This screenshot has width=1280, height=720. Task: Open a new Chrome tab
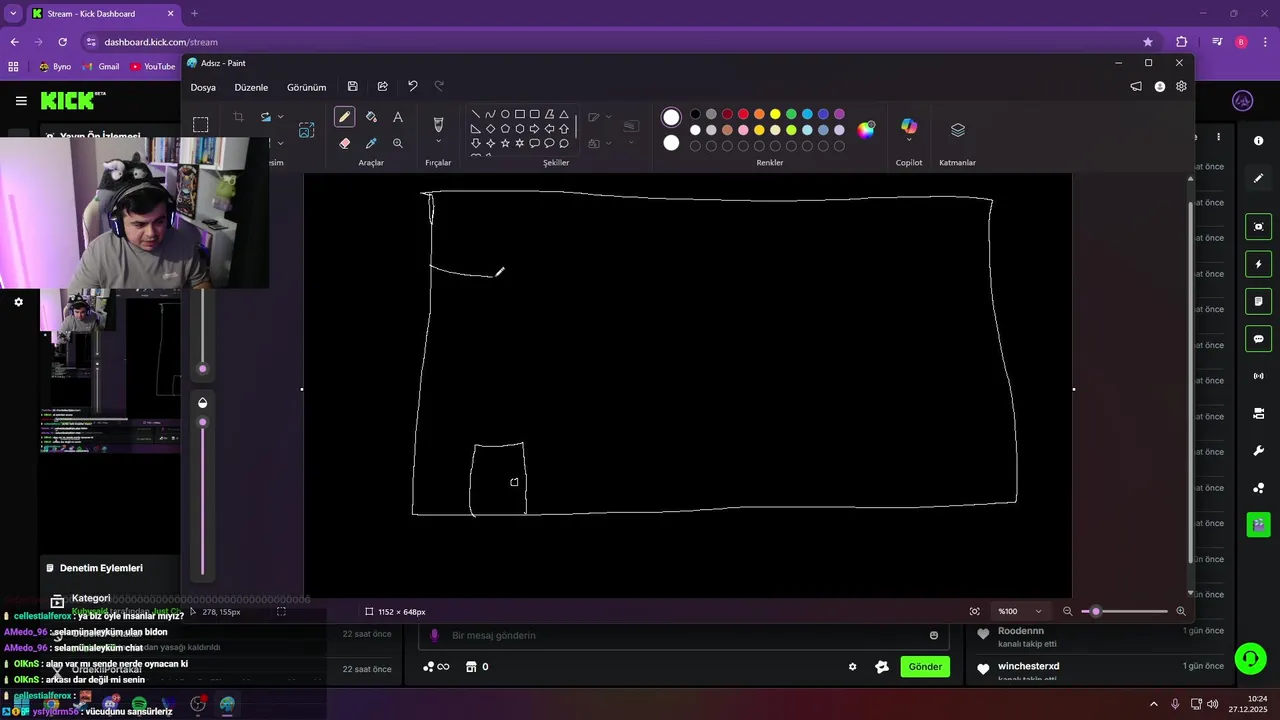194,14
